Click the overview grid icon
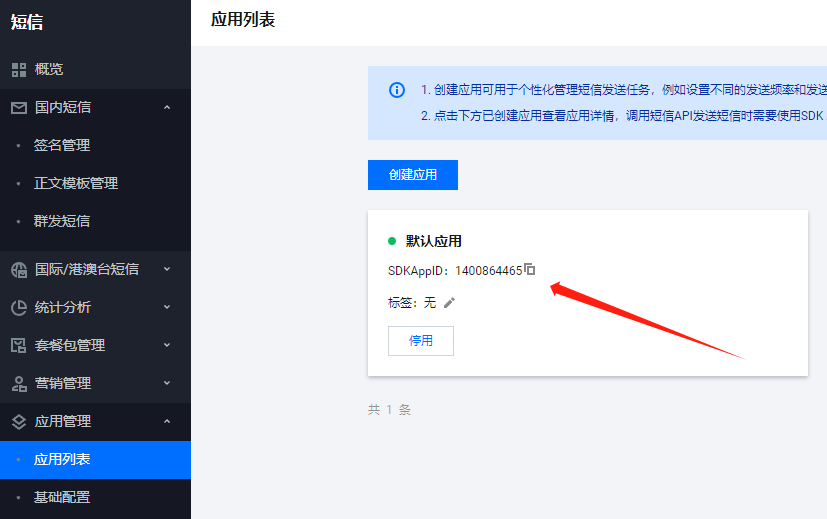Viewport: 827px width, 519px height. click(19, 69)
